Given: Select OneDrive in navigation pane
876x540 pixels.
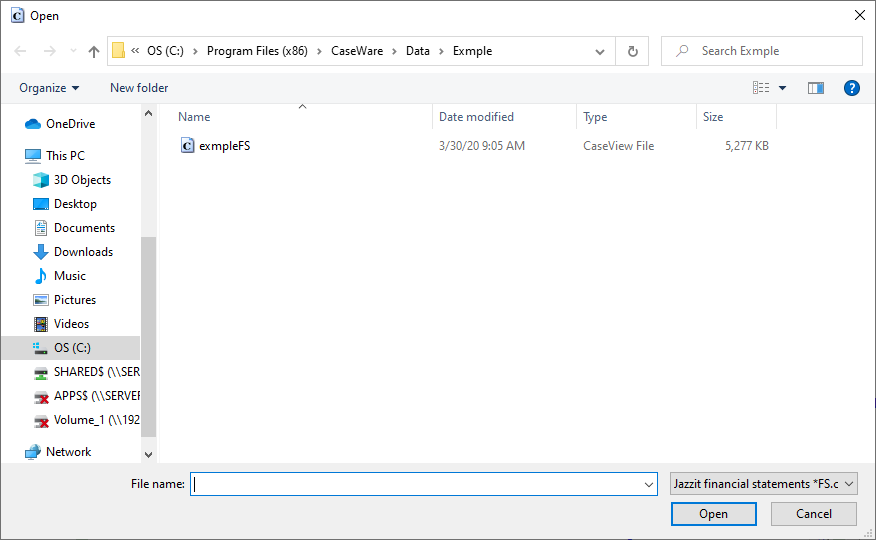Looking at the screenshot, I should (70, 124).
